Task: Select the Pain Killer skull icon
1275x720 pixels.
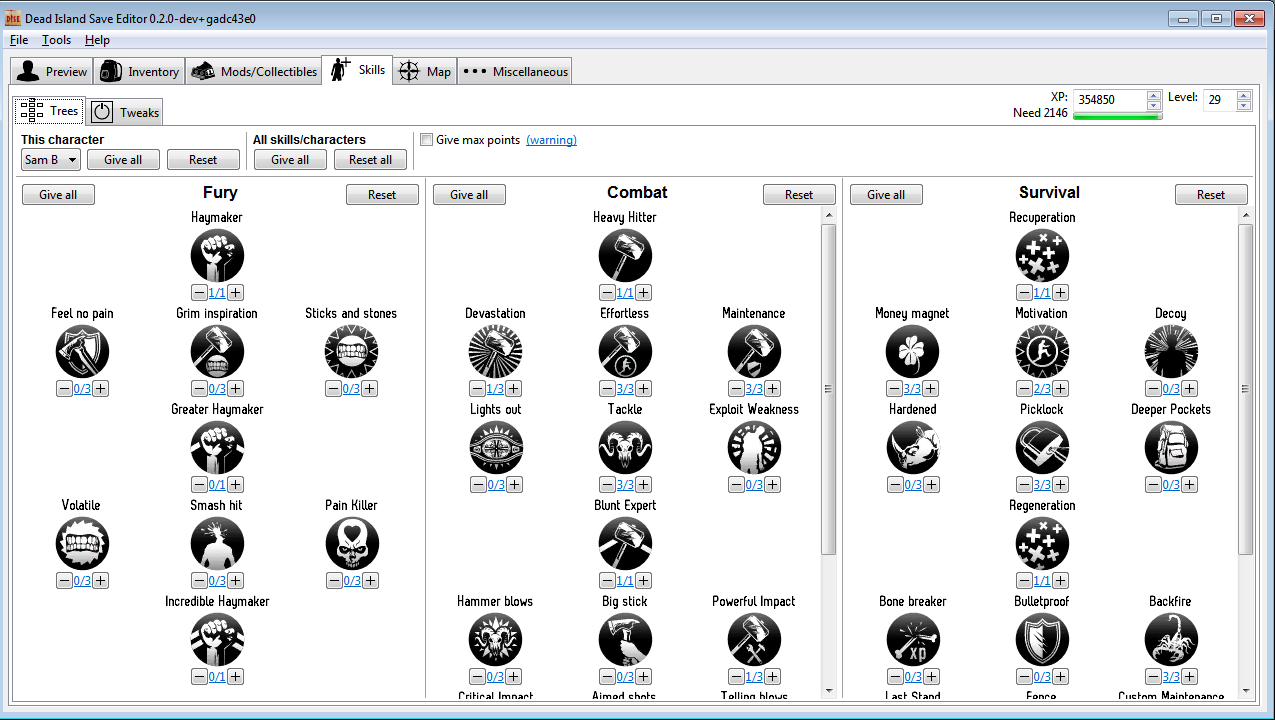Action: (x=351, y=543)
